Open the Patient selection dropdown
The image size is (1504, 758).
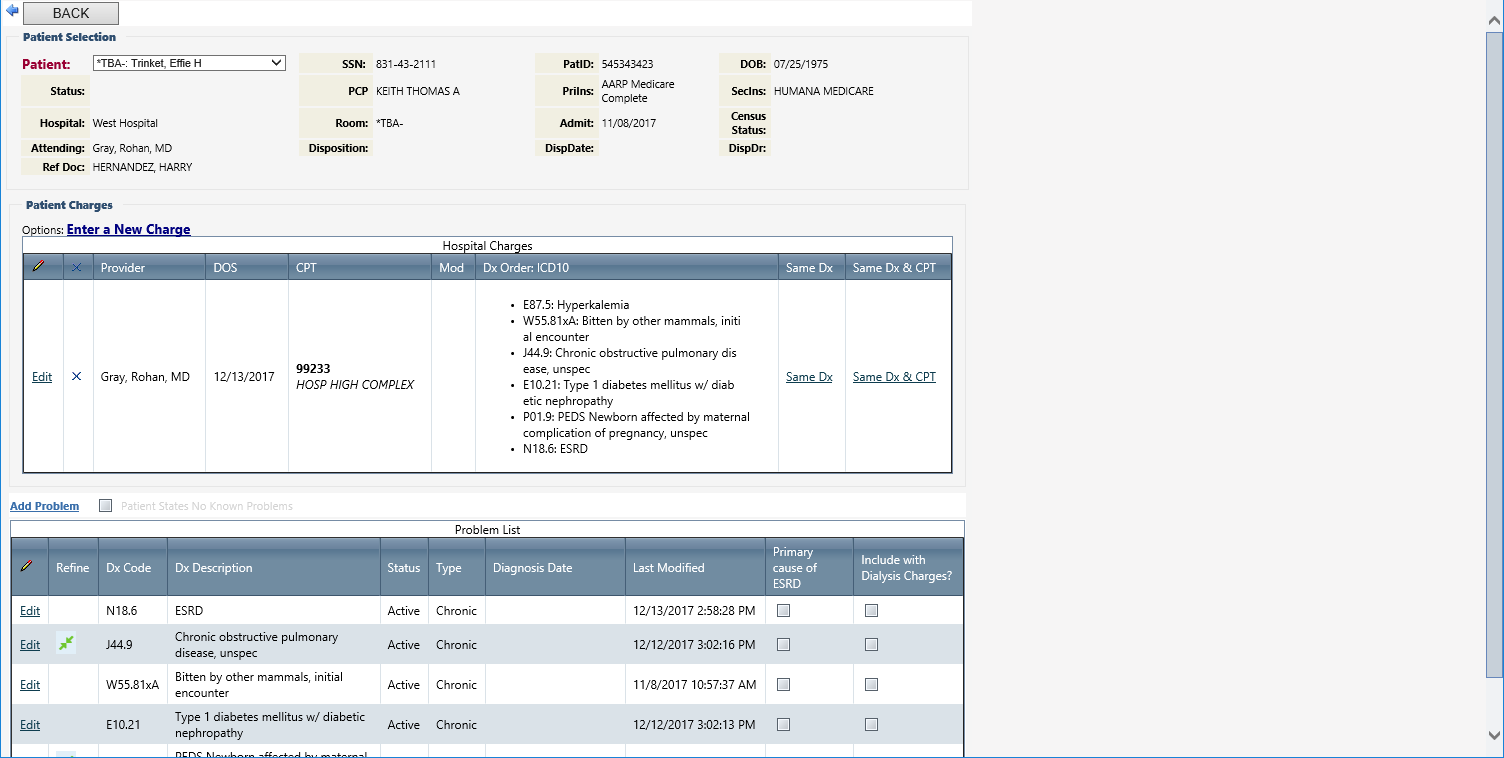tap(276, 63)
